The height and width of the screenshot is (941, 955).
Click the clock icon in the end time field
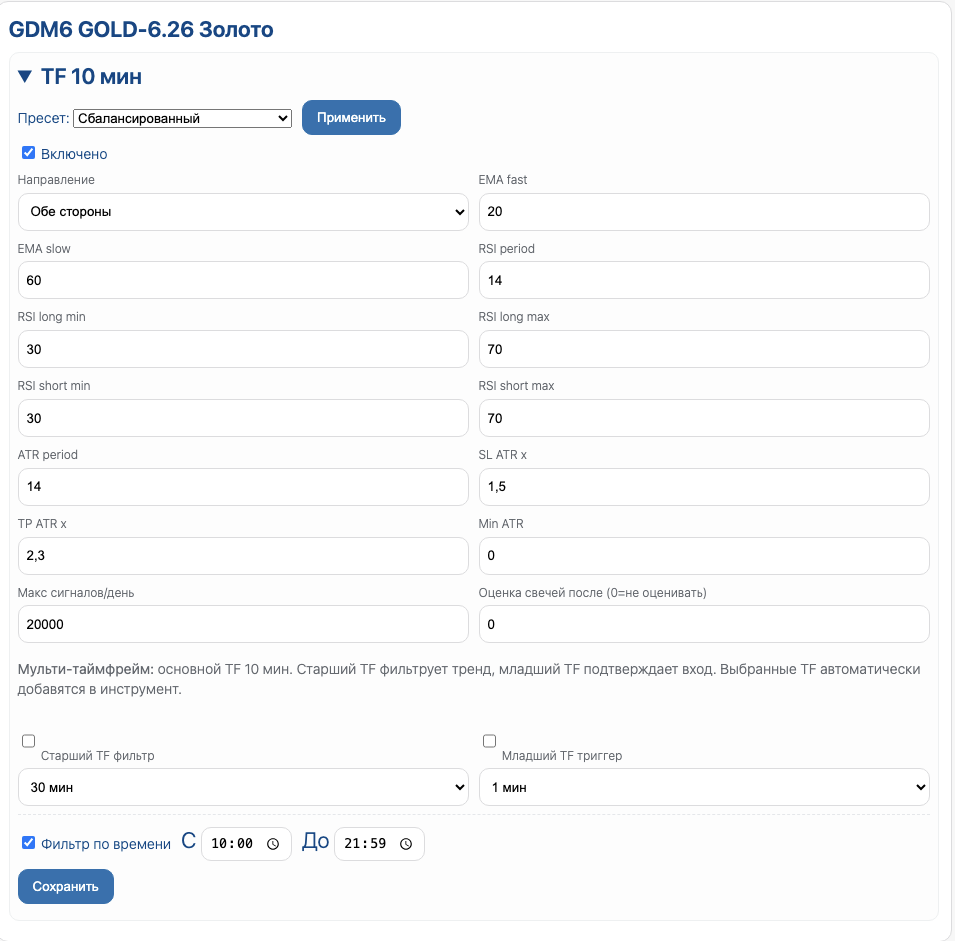[406, 844]
